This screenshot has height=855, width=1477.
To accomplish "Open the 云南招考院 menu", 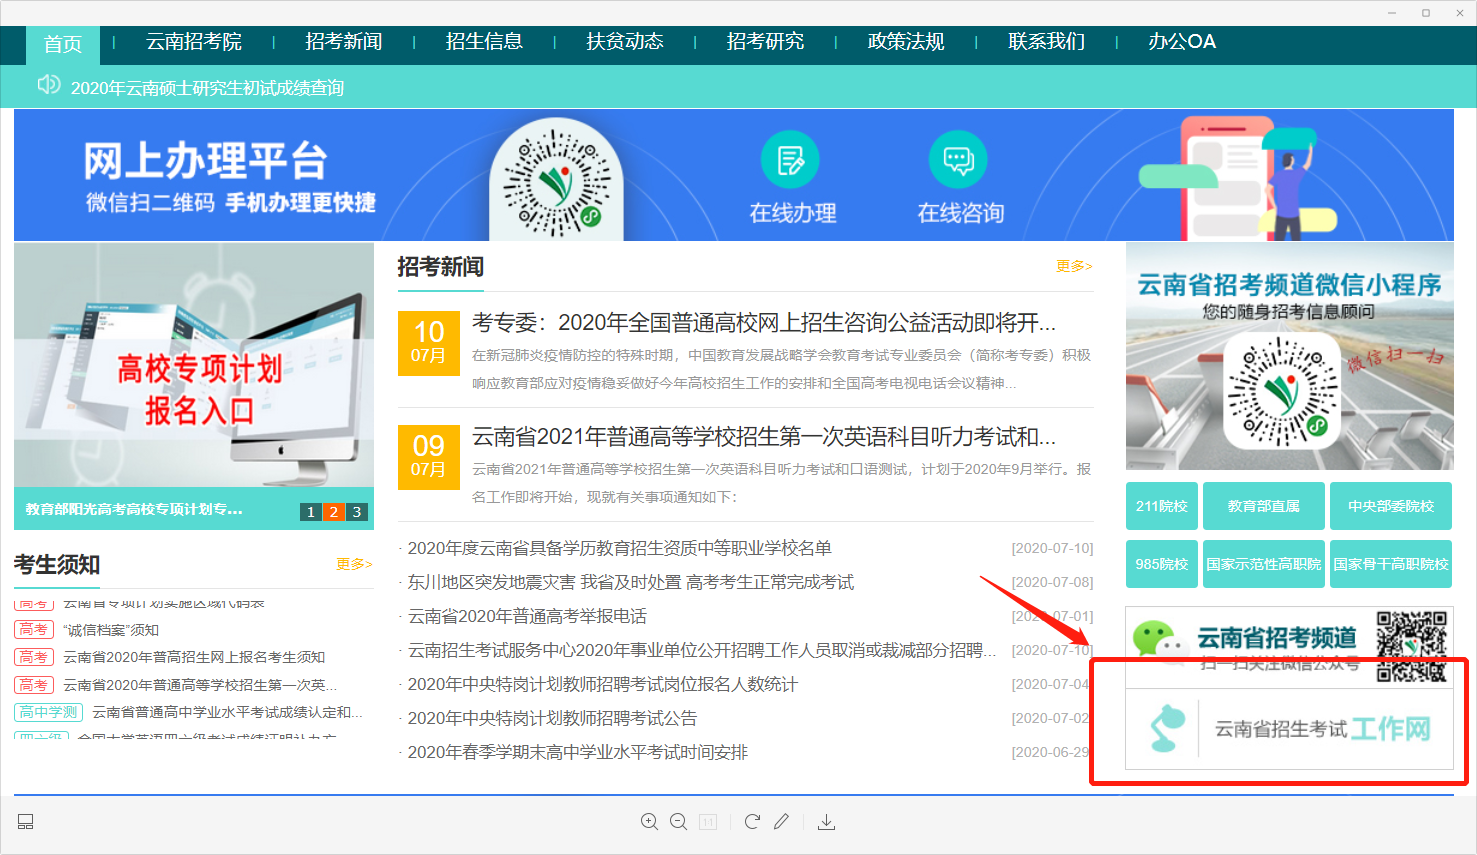I will point(194,42).
